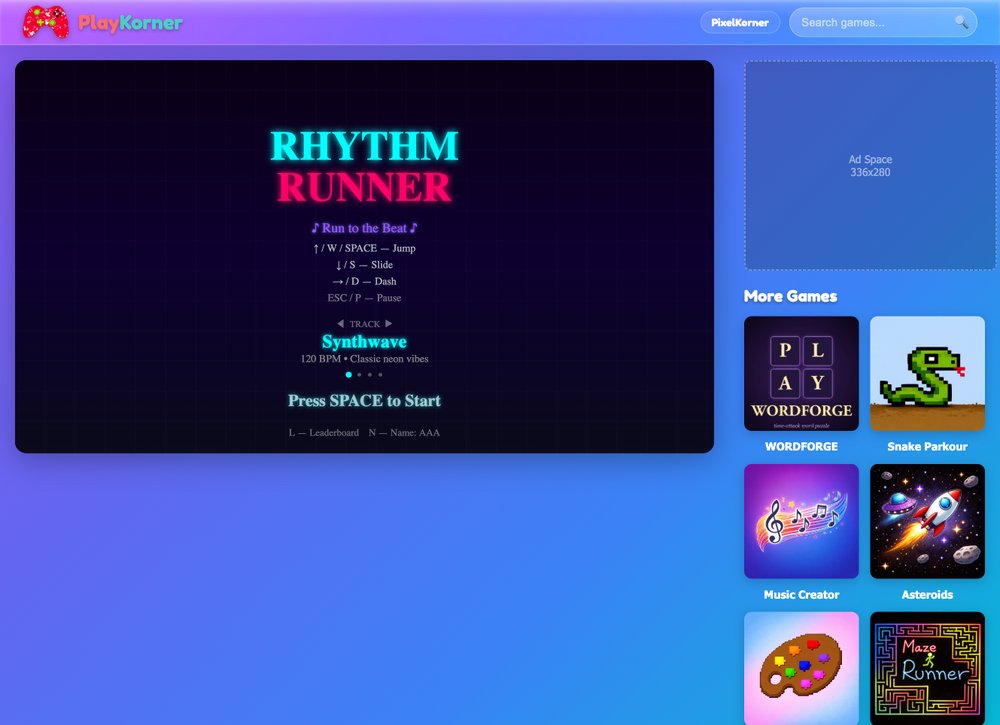Click the Synthwave track name

tap(364, 342)
